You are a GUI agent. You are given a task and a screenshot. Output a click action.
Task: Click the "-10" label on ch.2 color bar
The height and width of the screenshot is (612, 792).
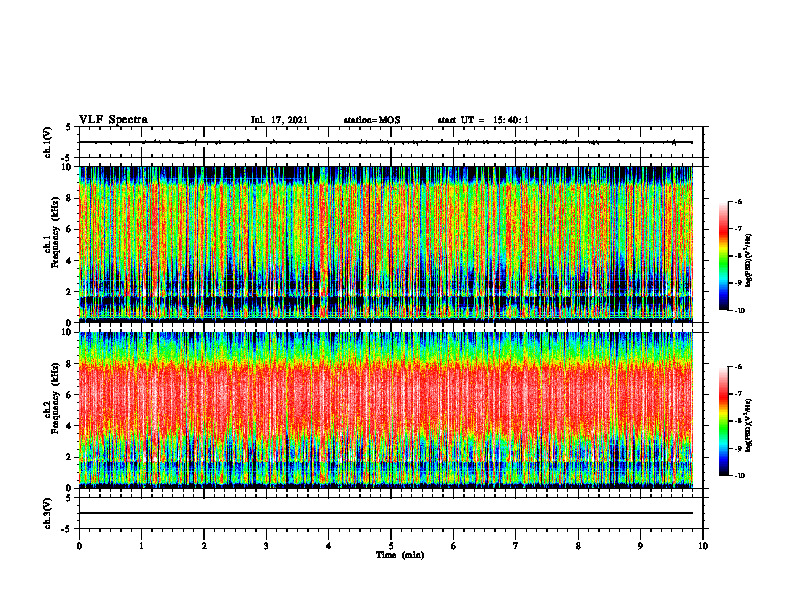pos(739,476)
